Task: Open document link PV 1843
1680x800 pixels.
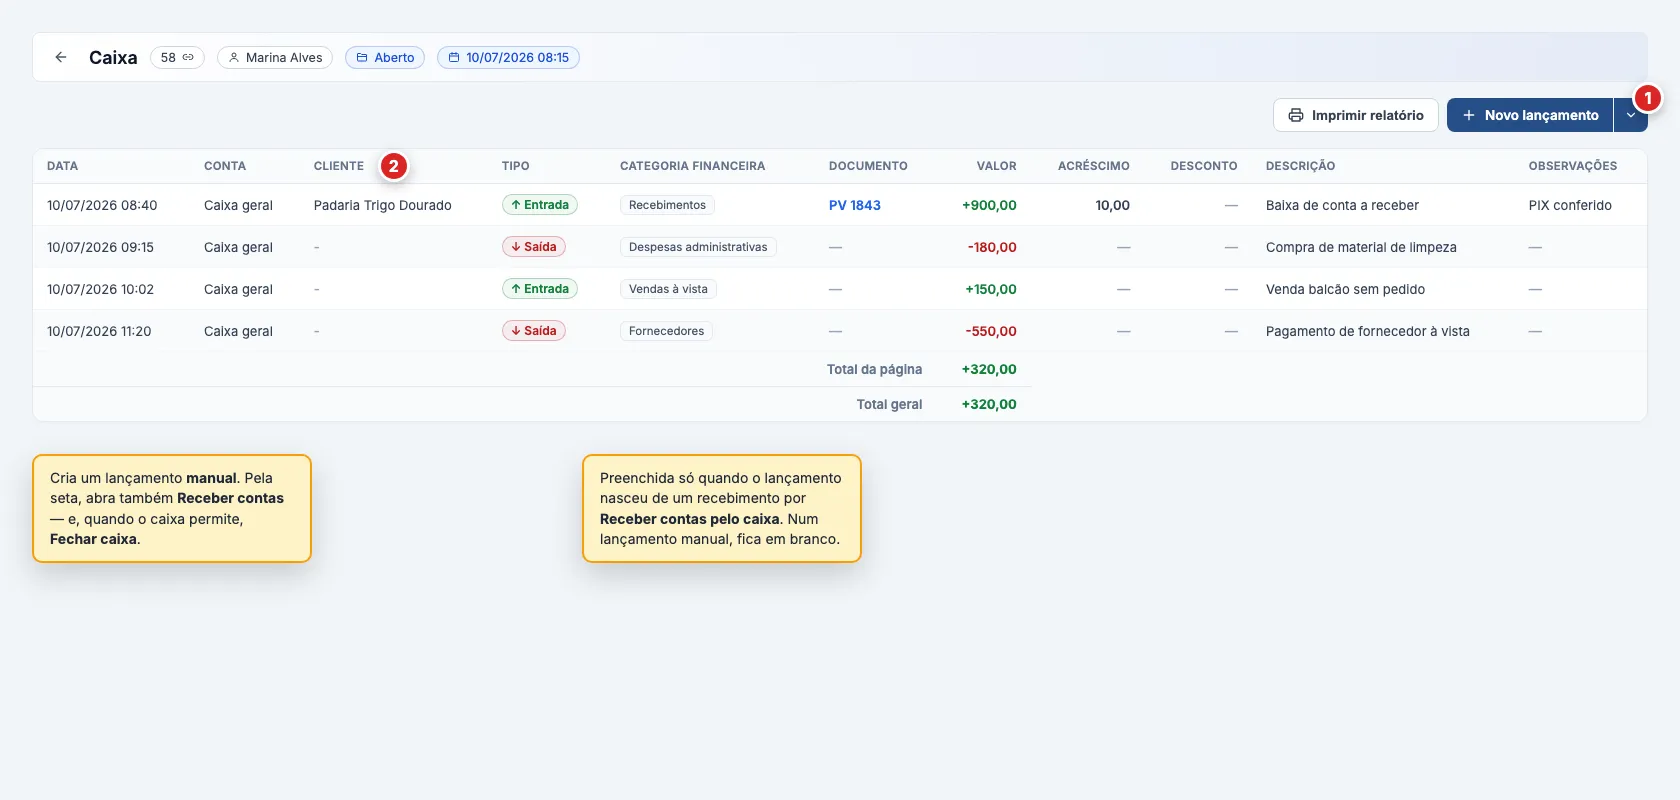Action: click(x=855, y=205)
